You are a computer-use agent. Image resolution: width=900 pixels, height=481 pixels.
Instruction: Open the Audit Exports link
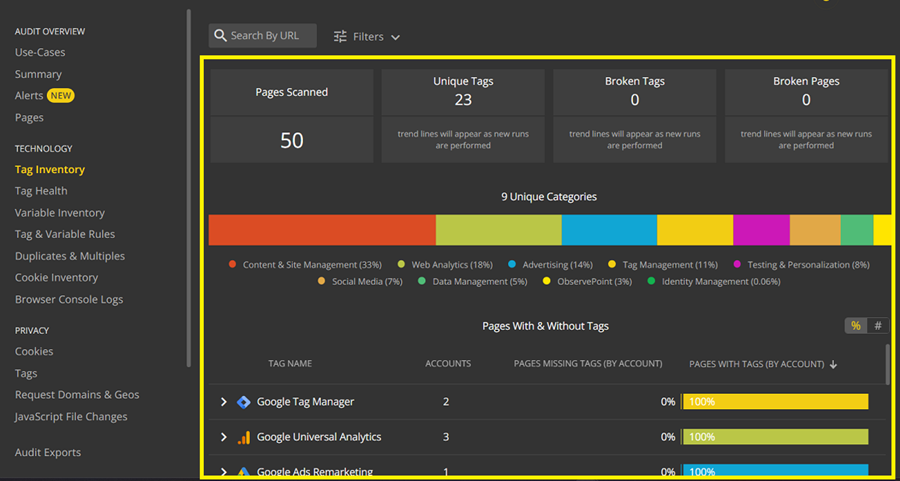click(48, 453)
